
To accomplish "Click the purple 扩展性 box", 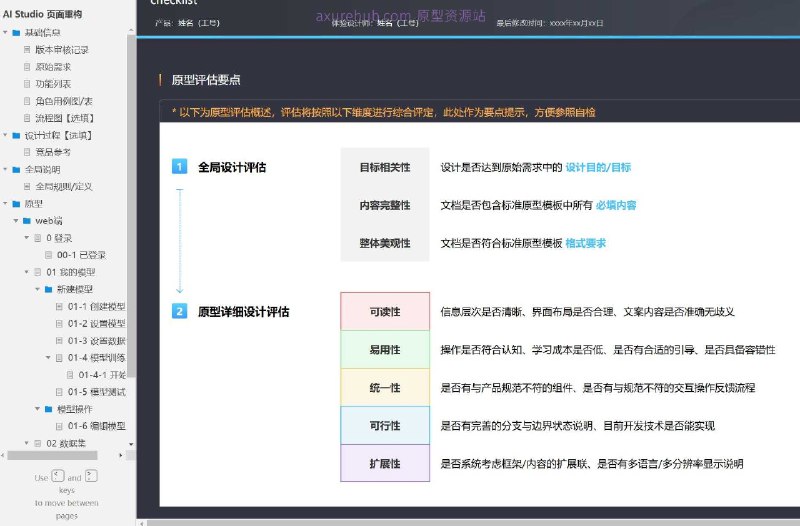I will pos(385,463).
